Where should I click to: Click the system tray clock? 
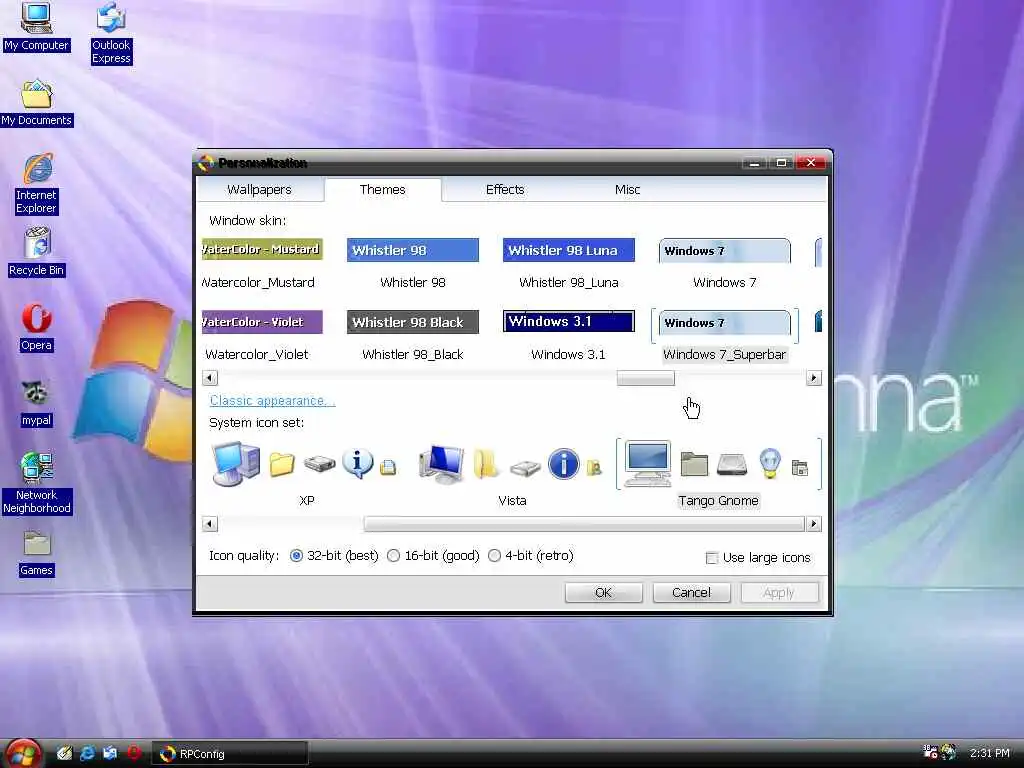coord(990,753)
